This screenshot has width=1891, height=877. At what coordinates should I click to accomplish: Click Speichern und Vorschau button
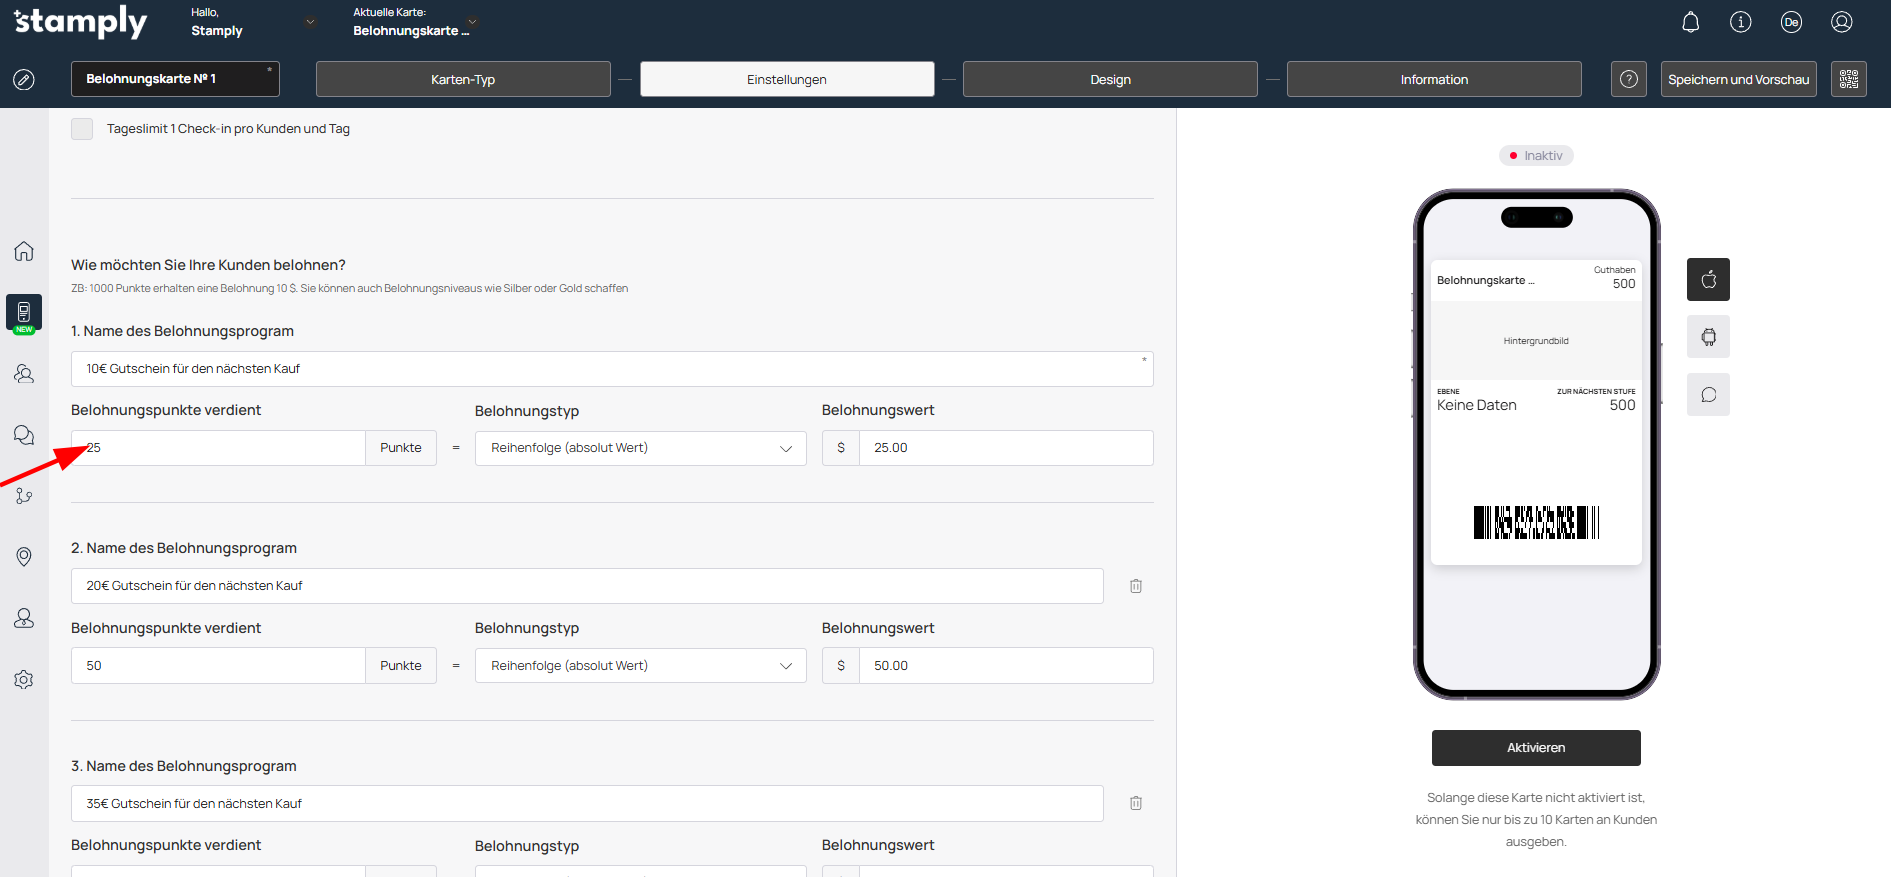tap(1738, 79)
